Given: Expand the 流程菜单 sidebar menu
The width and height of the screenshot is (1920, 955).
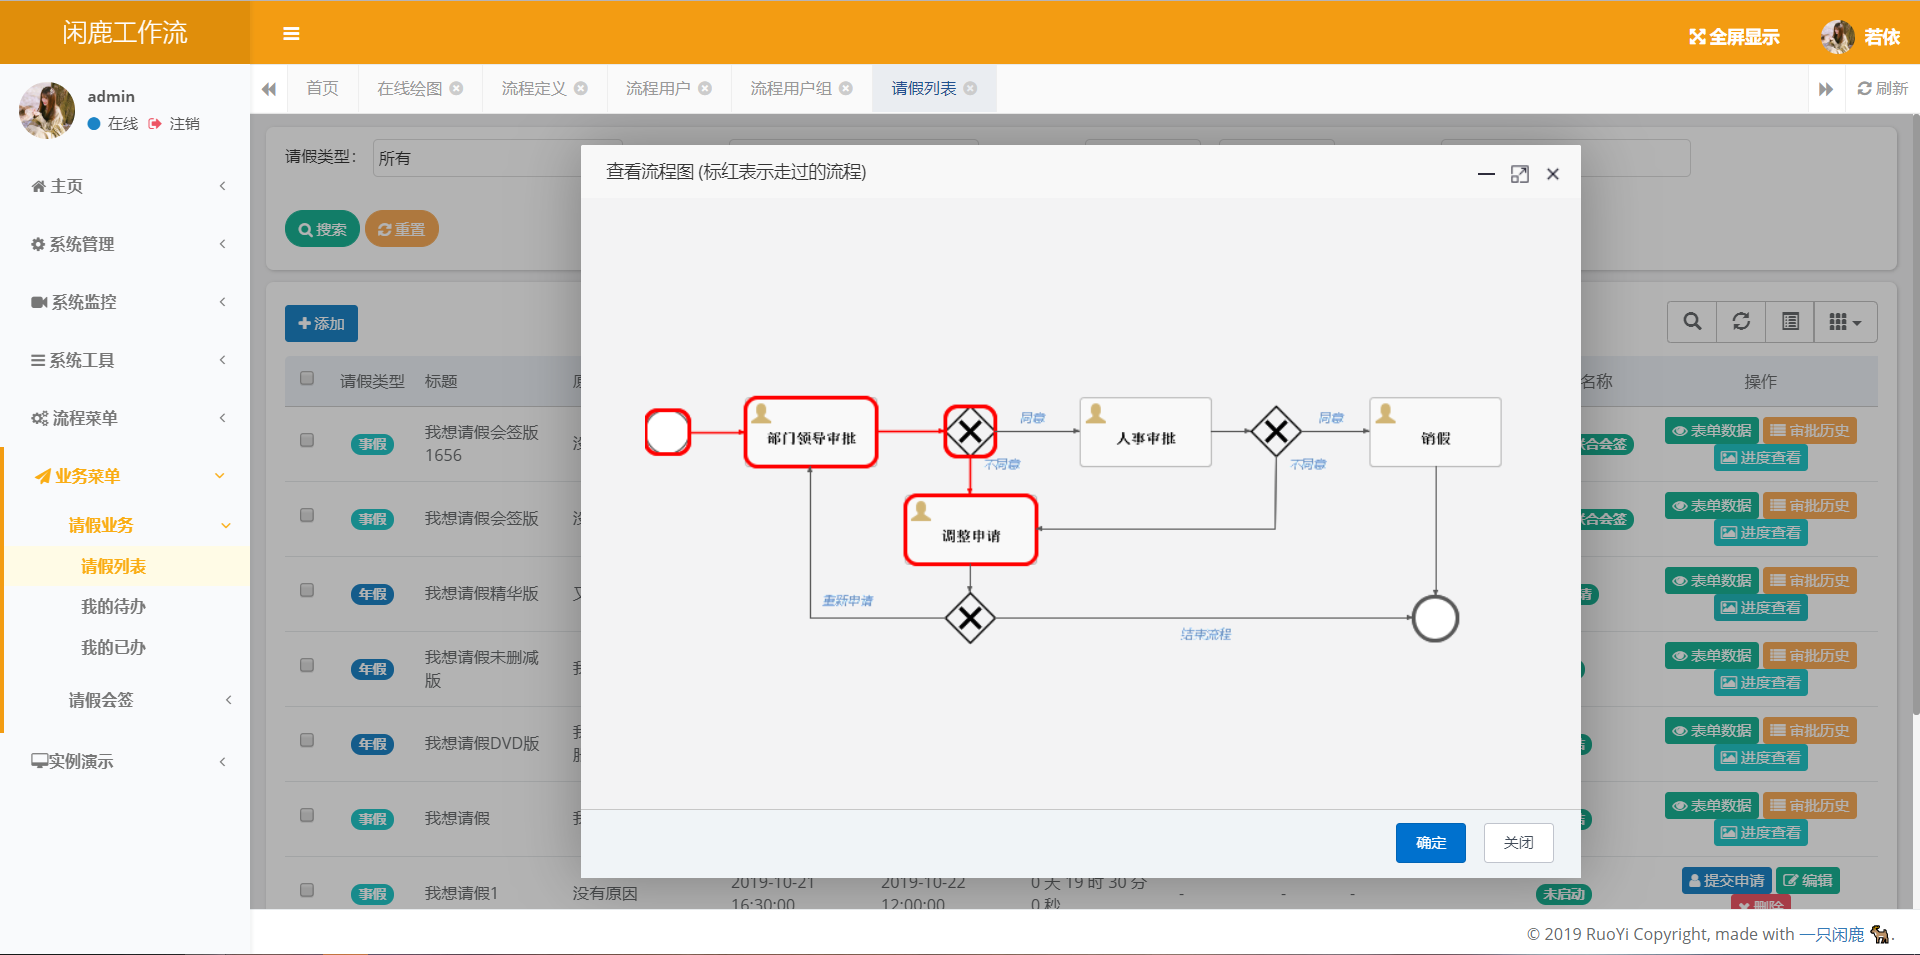Looking at the screenshot, I should pyautogui.click(x=125, y=418).
